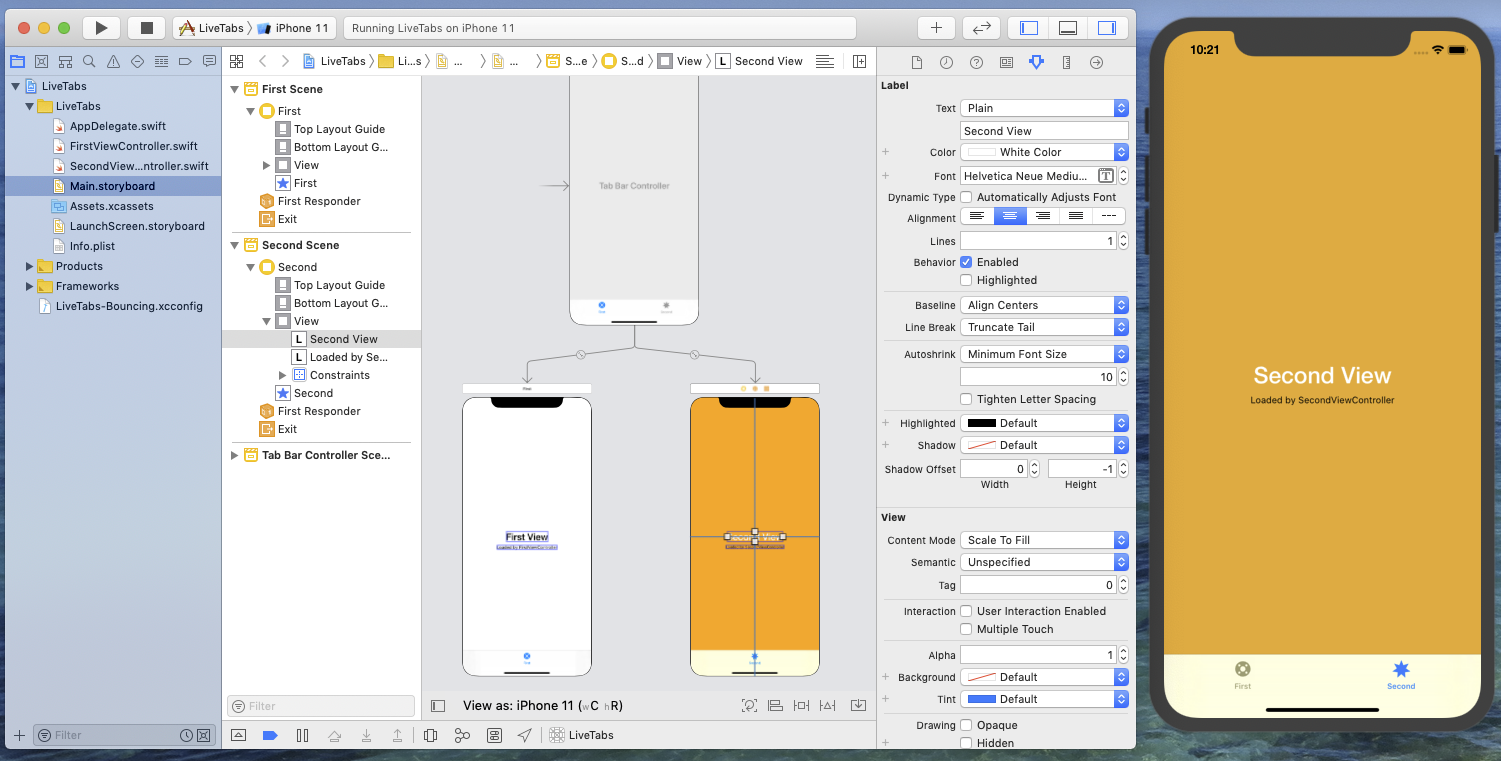Show the File inspector
This screenshot has width=1501, height=761.
point(916,62)
